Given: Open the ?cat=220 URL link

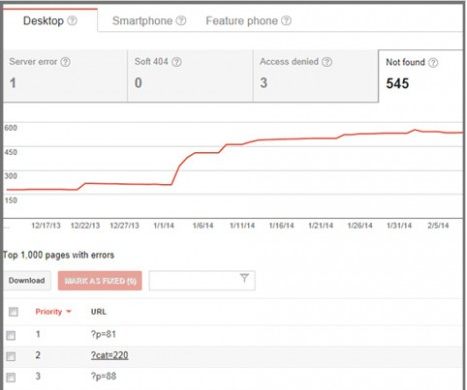Looking at the screenshot, I should point(109,355).
